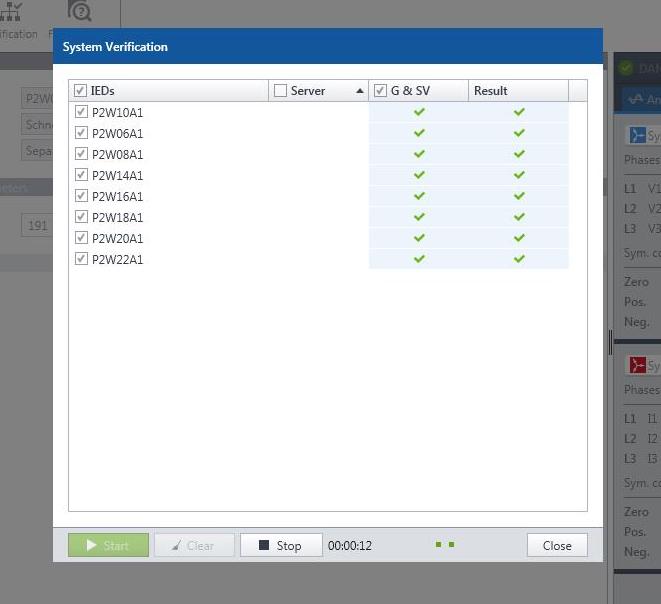Screen dimensions: 661x604
Task: Uncheck the G & SV column checkbox
Action: coord(380,91)
